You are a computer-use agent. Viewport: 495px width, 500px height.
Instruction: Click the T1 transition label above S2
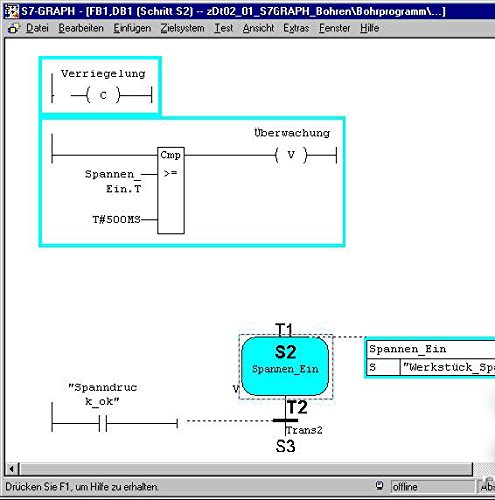[285, 330]
